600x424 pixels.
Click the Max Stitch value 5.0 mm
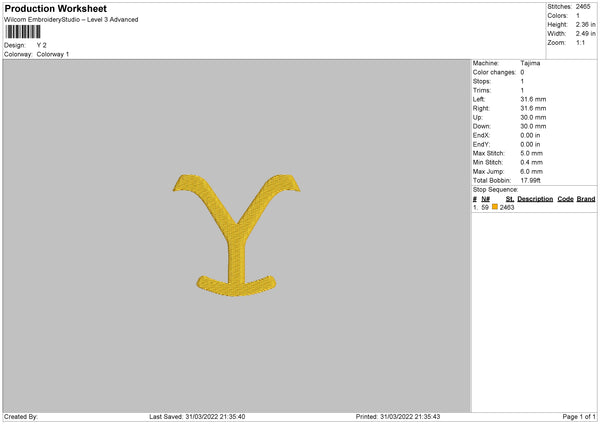pyautogui.click(x=532, y=153)
